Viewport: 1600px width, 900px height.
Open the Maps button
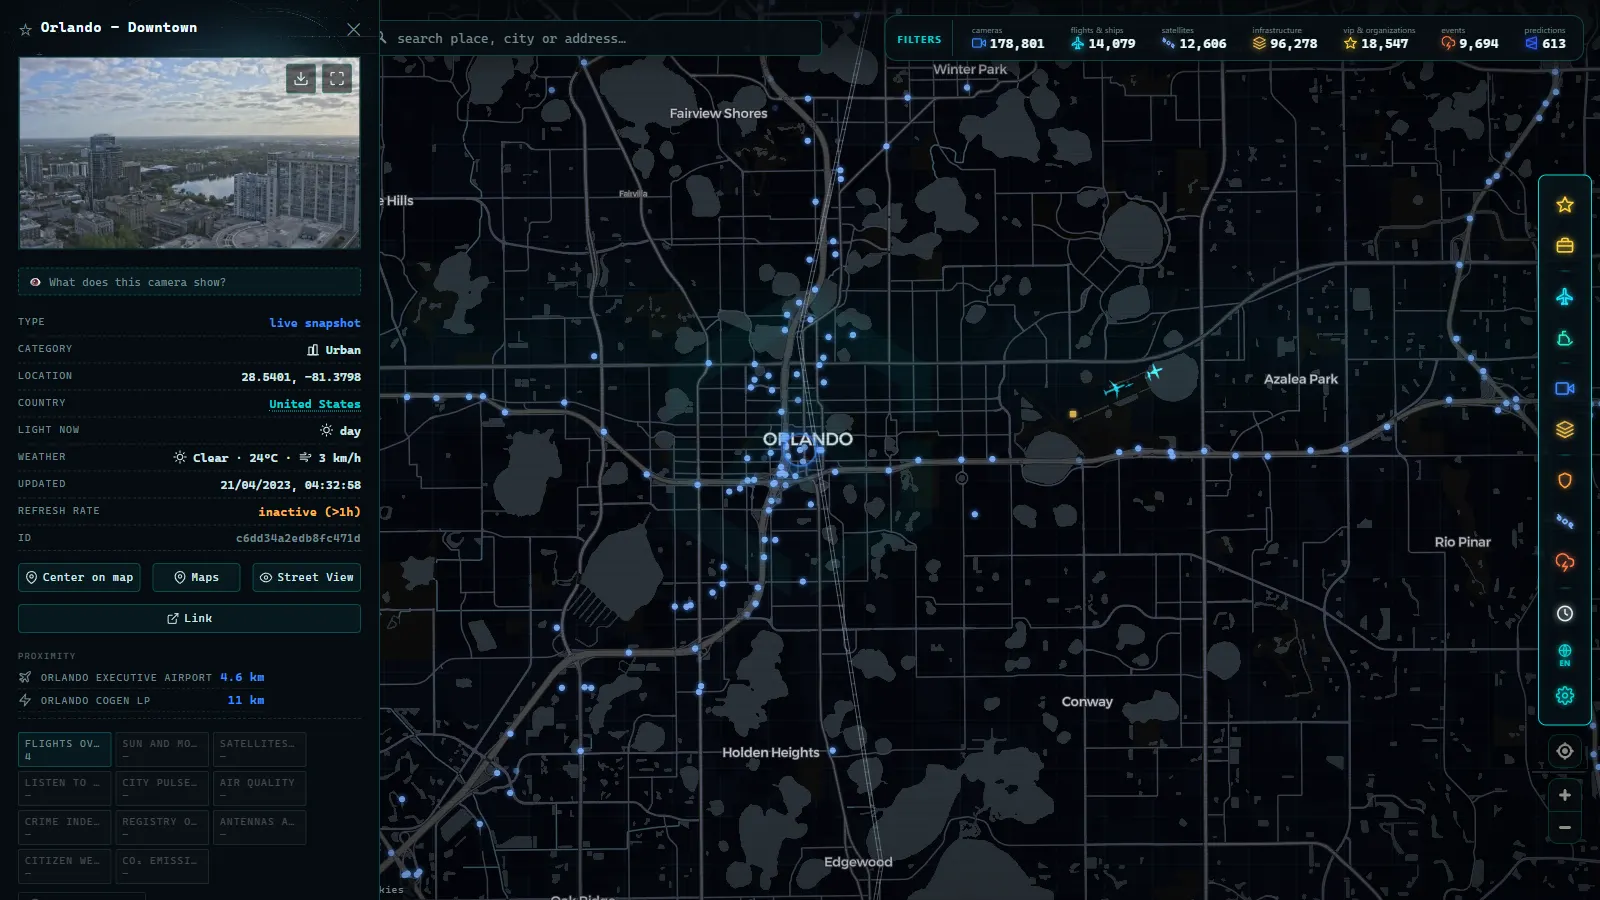tap(196, 577)
